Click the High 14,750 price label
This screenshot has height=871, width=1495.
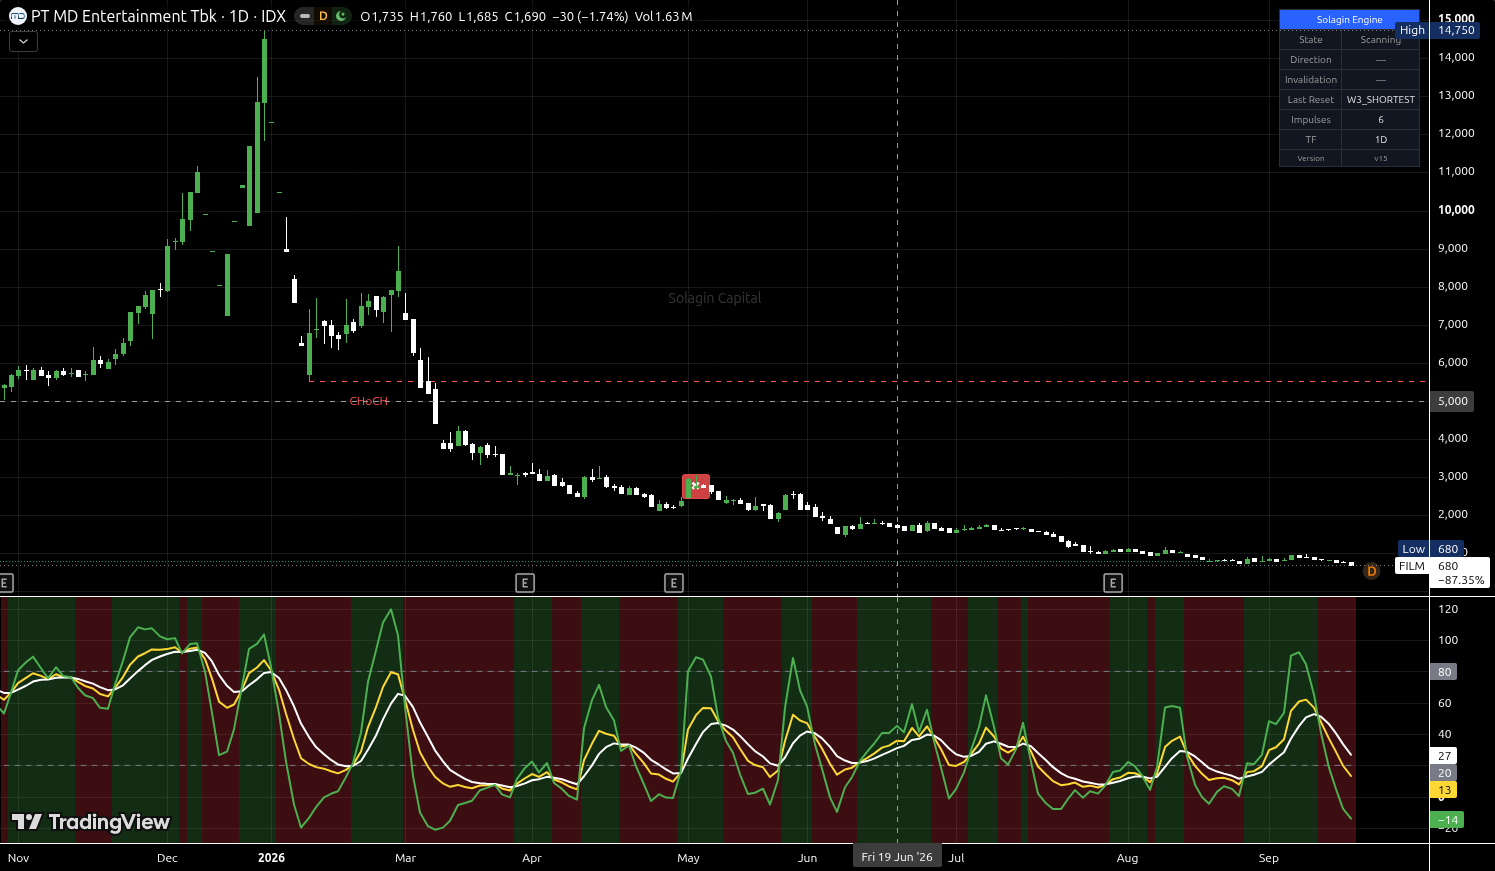(1438, 30)
